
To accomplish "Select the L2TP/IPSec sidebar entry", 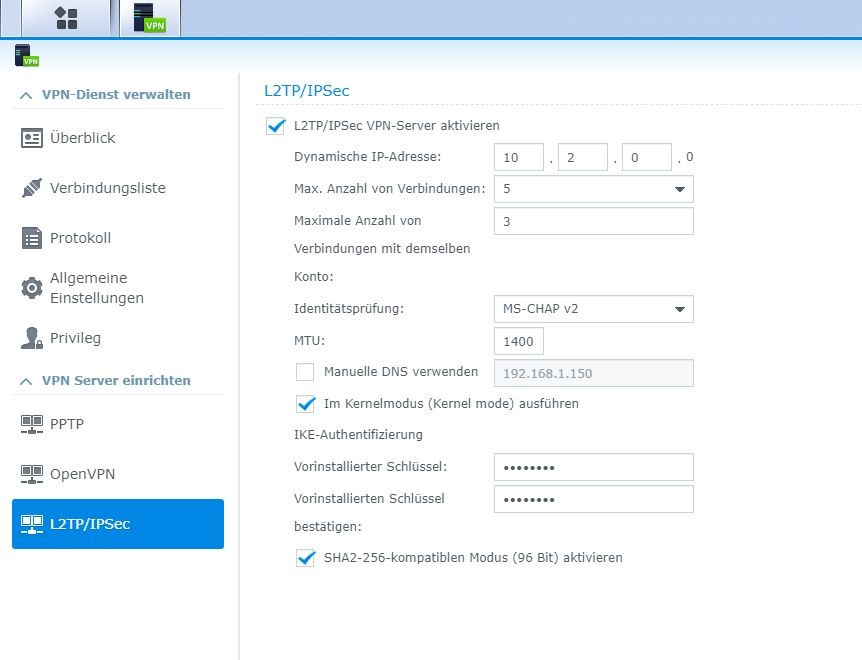I will pos(118,524).
